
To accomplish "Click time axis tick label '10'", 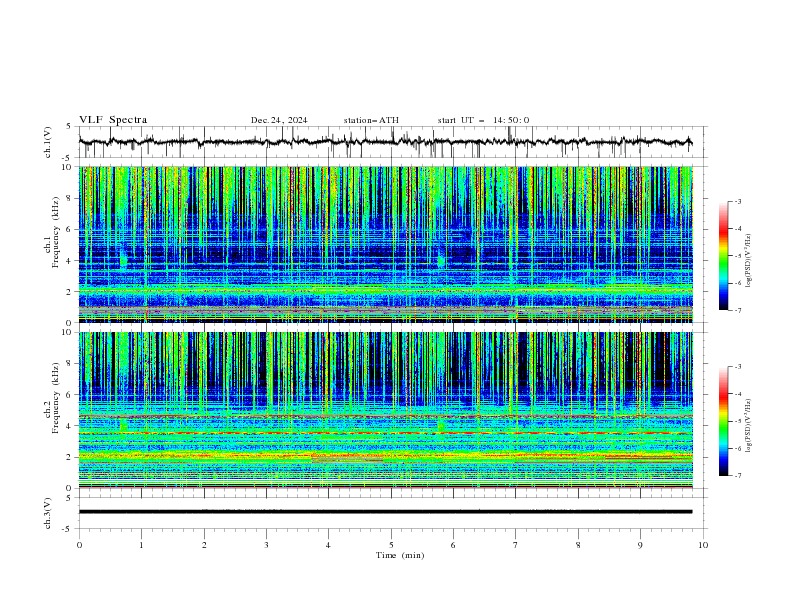I will (x=703, y=545).
